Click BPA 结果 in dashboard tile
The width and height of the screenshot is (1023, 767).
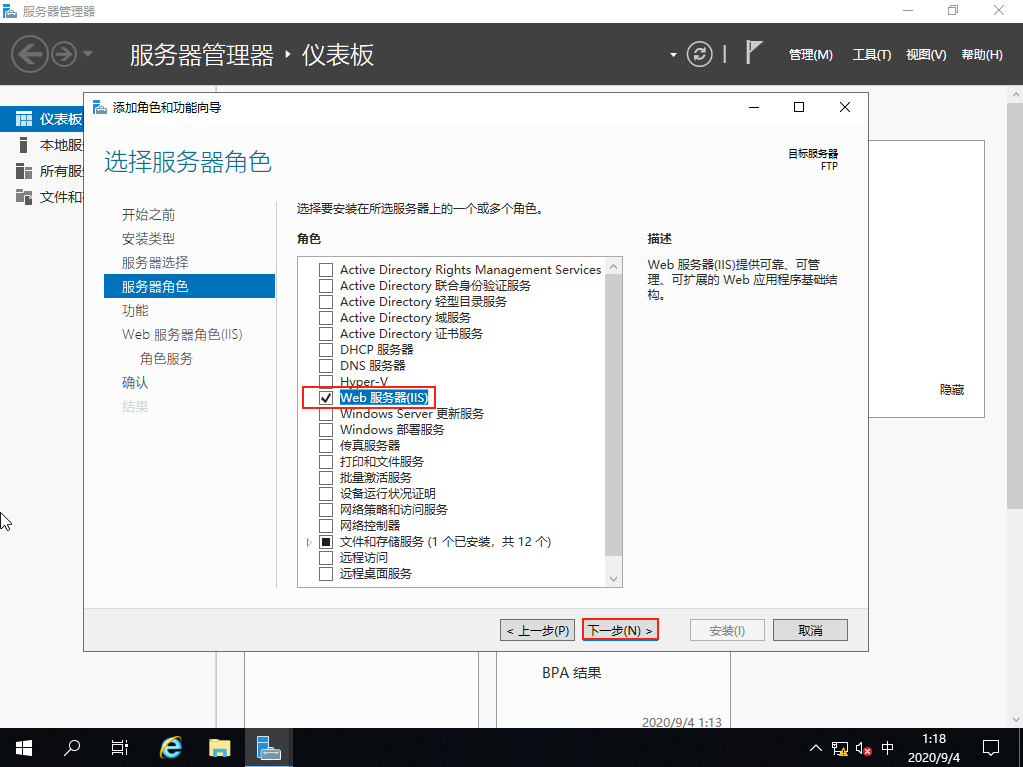coord(572,672)
